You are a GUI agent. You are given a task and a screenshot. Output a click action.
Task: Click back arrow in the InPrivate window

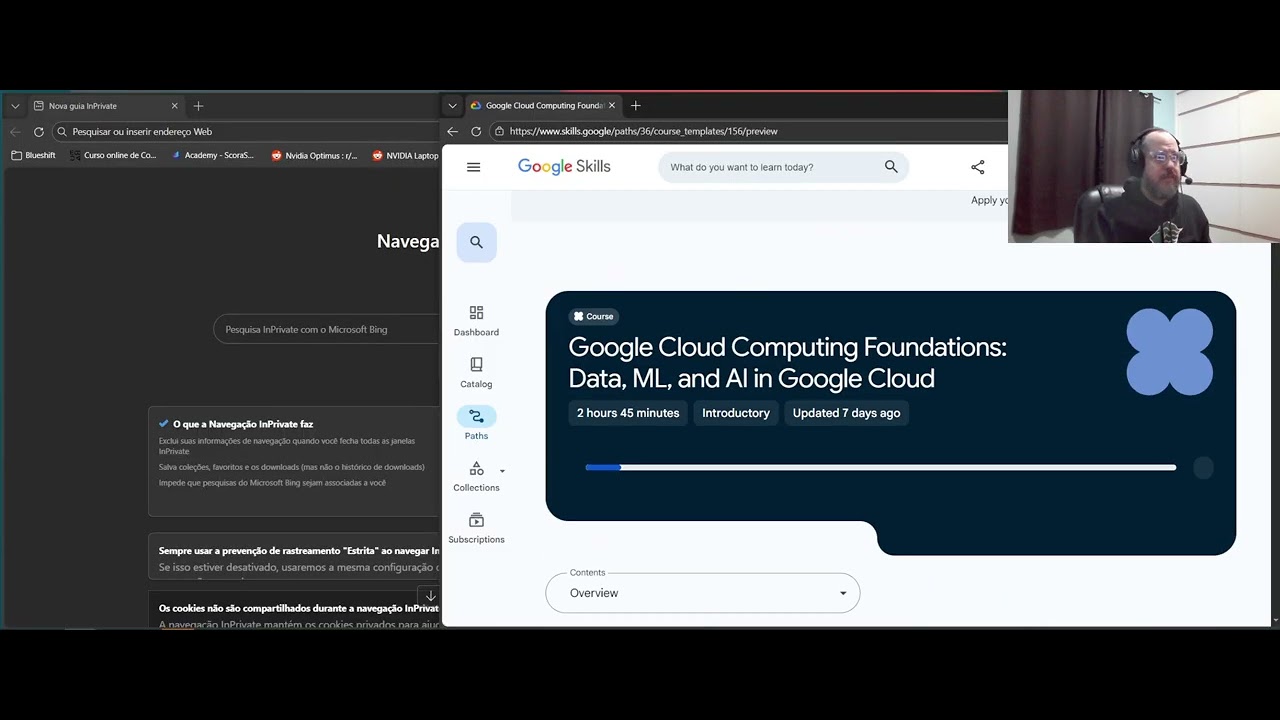pyautogui.click(x=15, y=131)
